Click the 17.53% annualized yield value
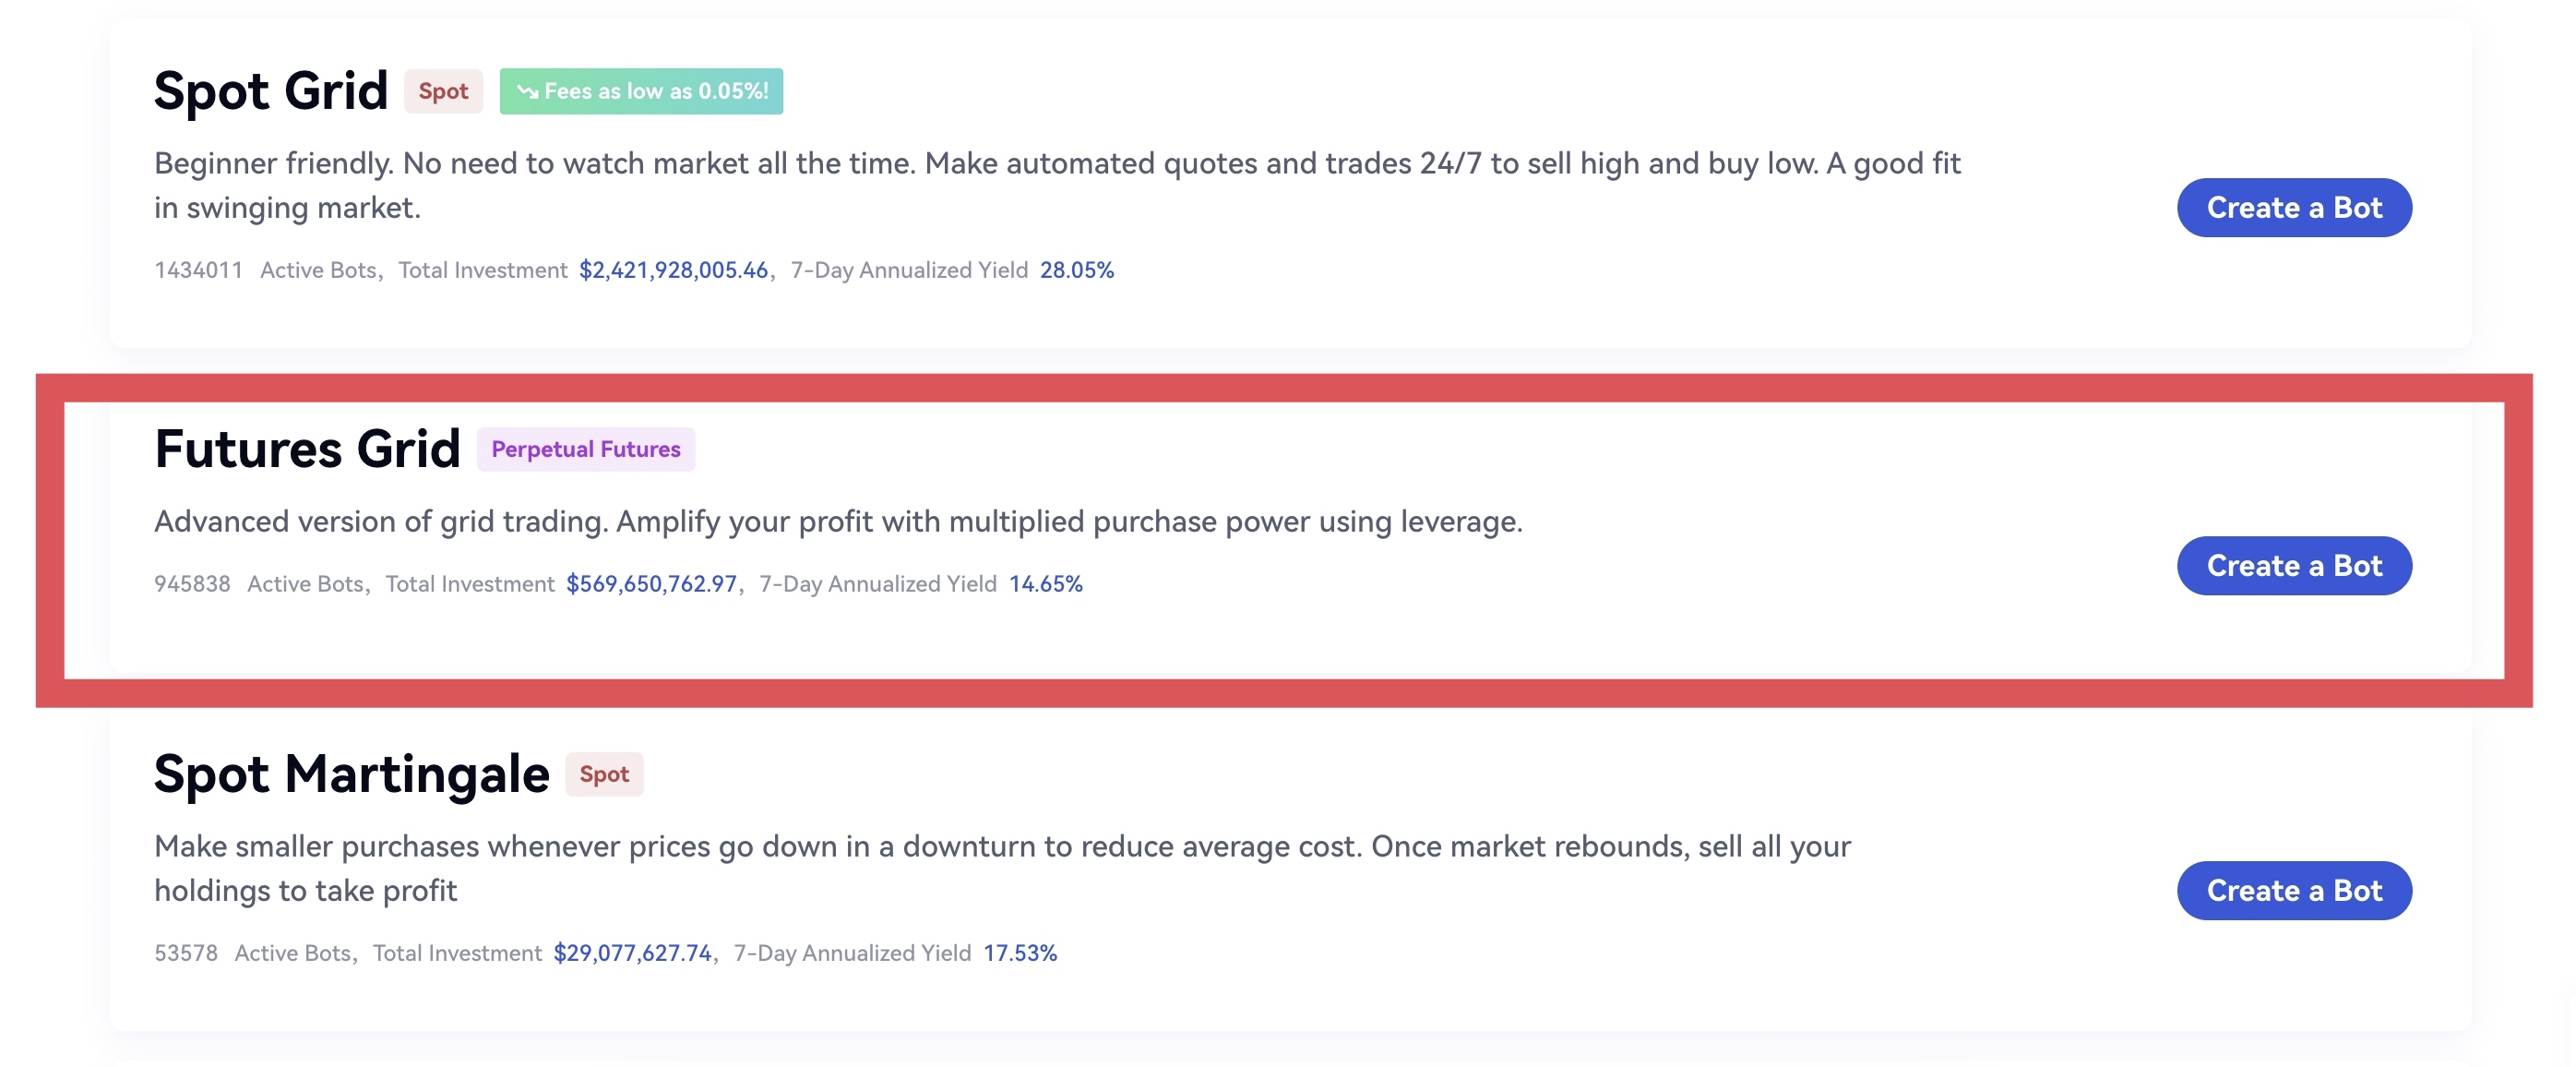Viewport: 2576px width, 1067px height. (x=1019, y=953)
